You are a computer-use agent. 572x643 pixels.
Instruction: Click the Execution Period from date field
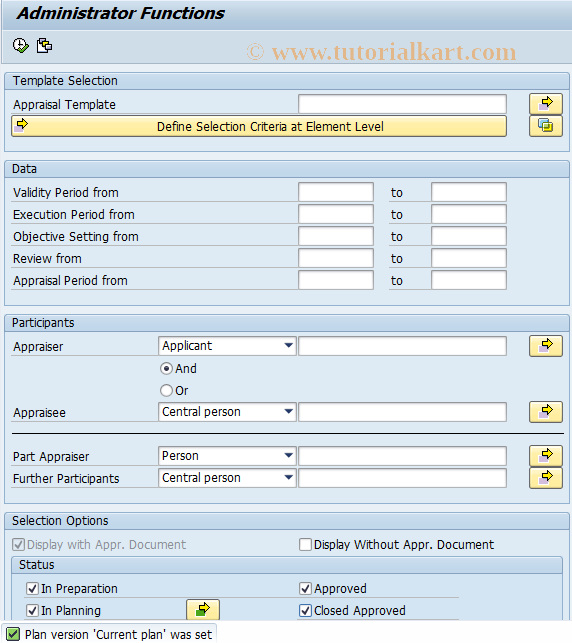336,214
